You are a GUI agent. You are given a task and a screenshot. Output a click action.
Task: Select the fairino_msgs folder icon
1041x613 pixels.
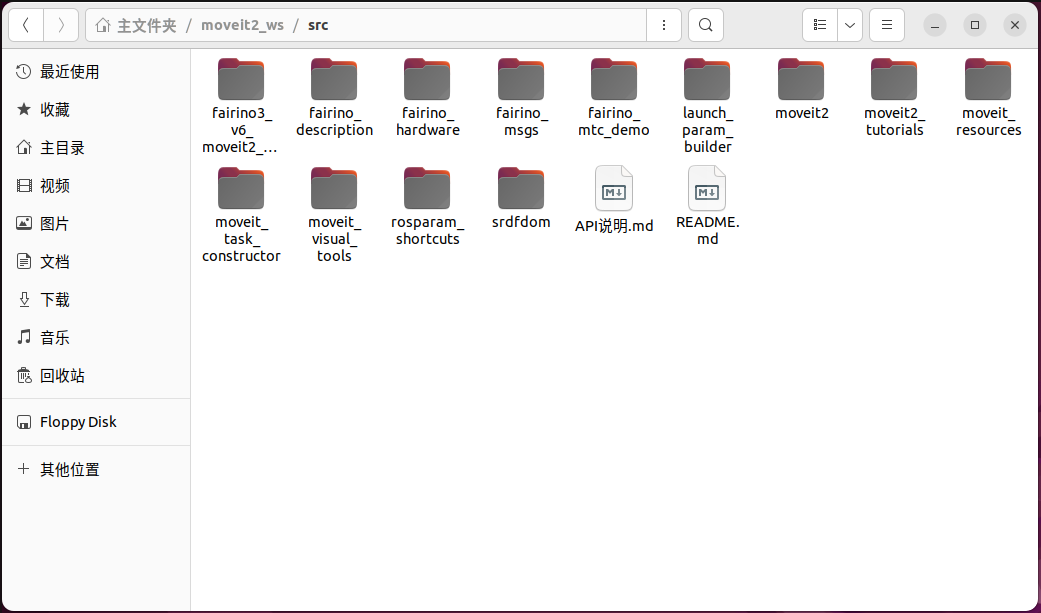(521, 79)
